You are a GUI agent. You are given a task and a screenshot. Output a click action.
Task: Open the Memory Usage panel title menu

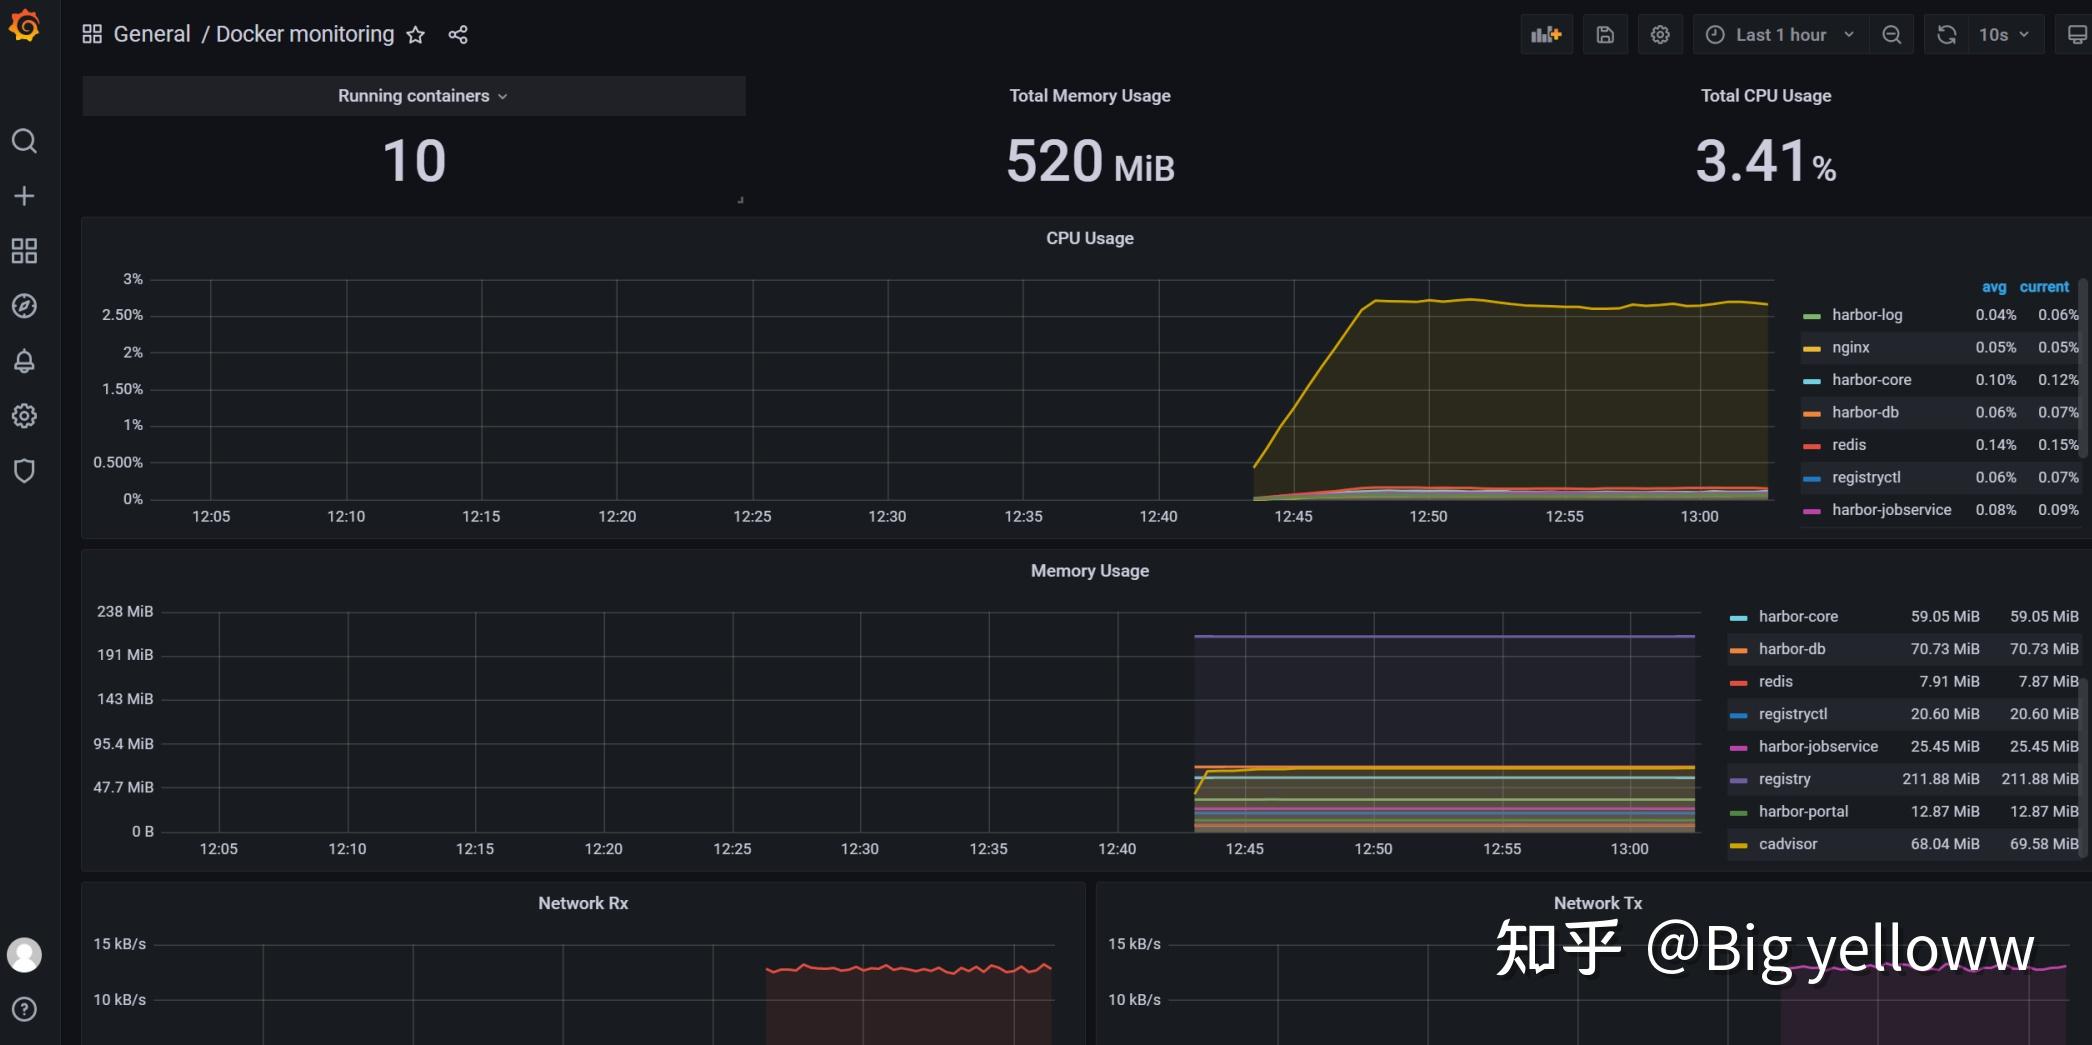pos(1090,571)
